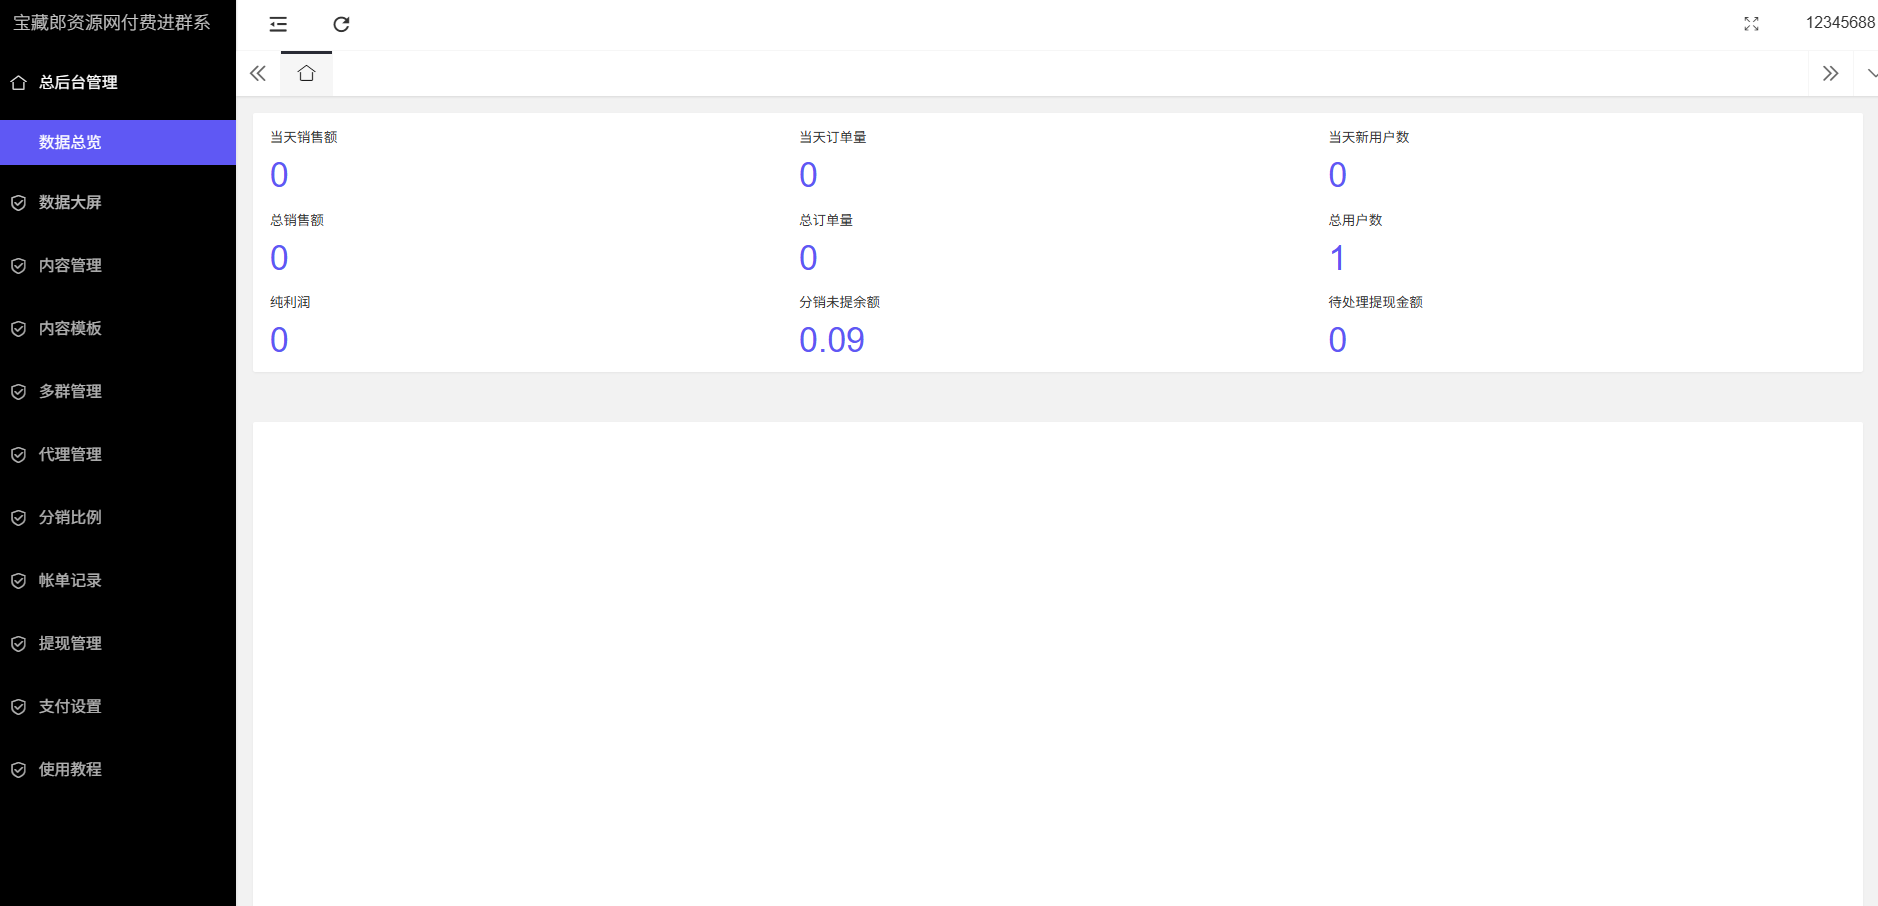Click the shield icon beside 内容模板
Image resolution: width=1878 pixels, height=906 pixels.
coord(18,329)
